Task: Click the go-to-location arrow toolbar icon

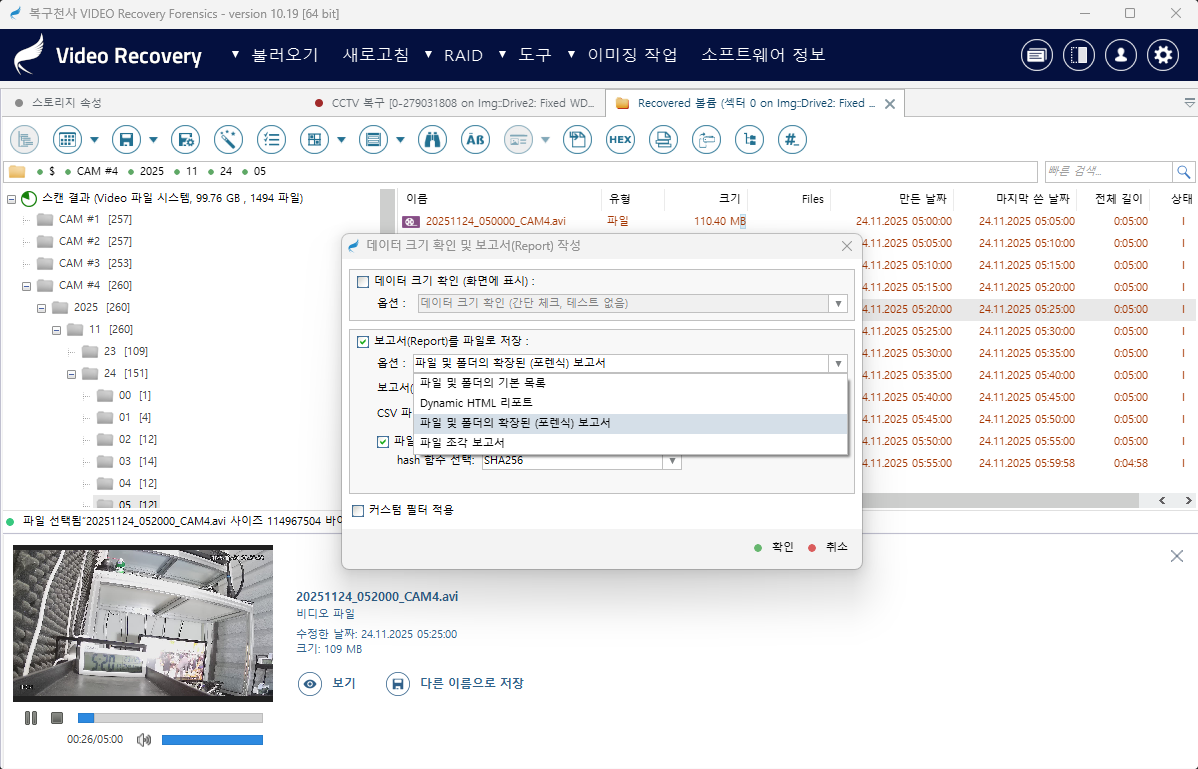Action: pyautogui.click(x=706, y=140)
